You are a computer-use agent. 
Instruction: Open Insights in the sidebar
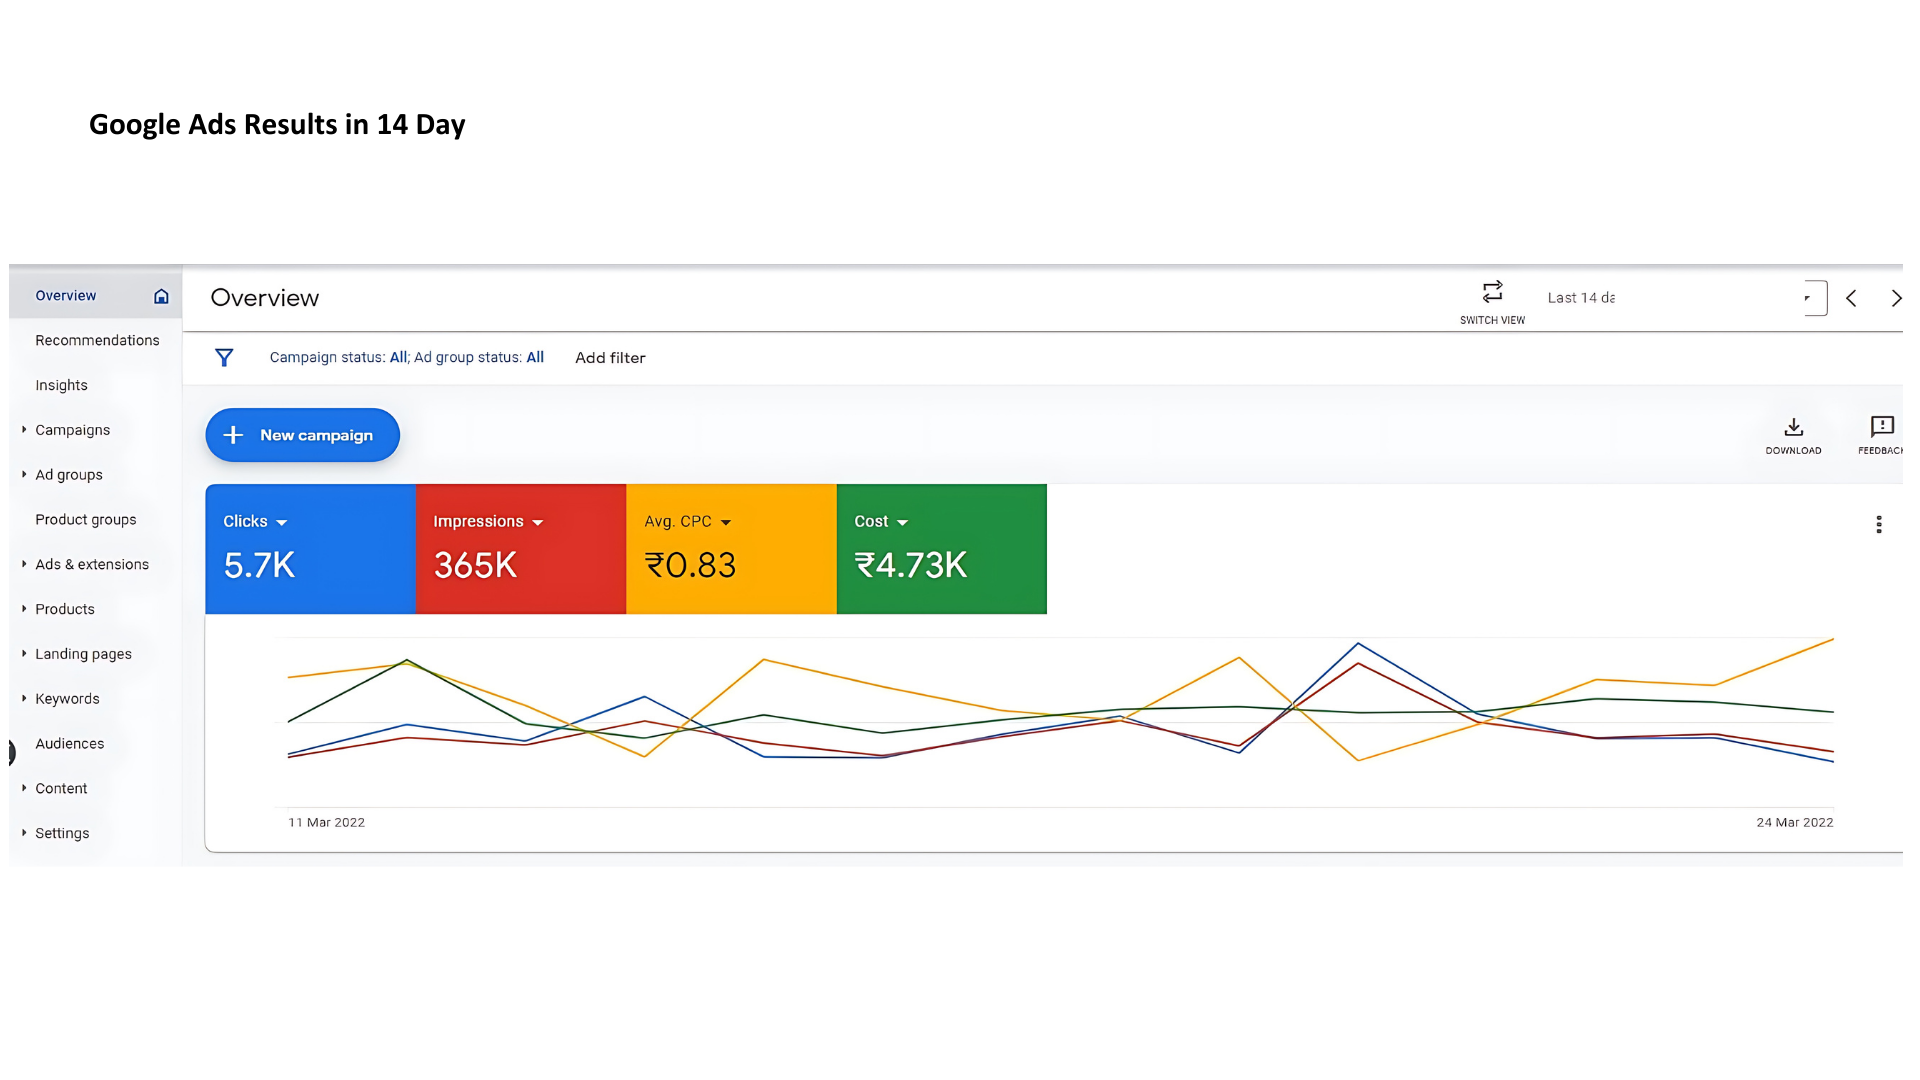click(61, 386)
